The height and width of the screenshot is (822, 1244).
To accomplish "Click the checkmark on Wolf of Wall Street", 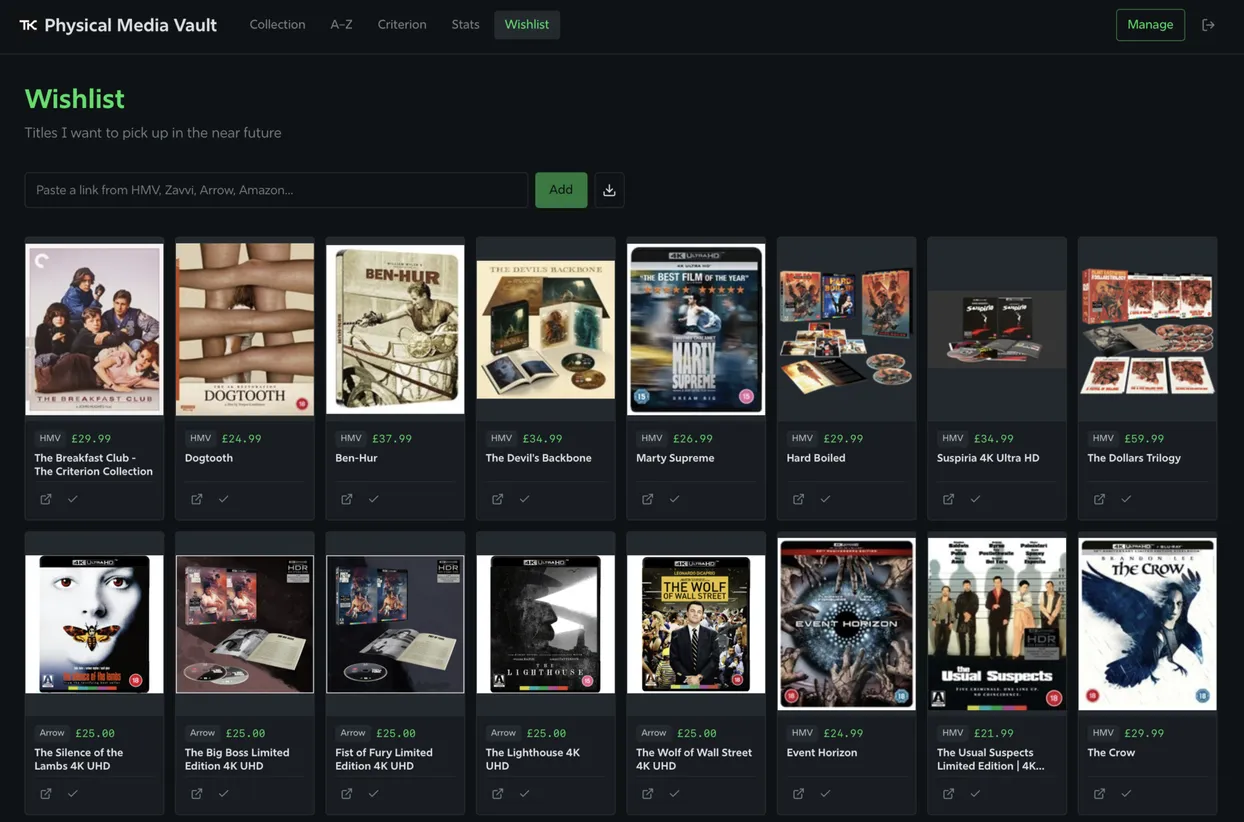I will click(675, 794).
